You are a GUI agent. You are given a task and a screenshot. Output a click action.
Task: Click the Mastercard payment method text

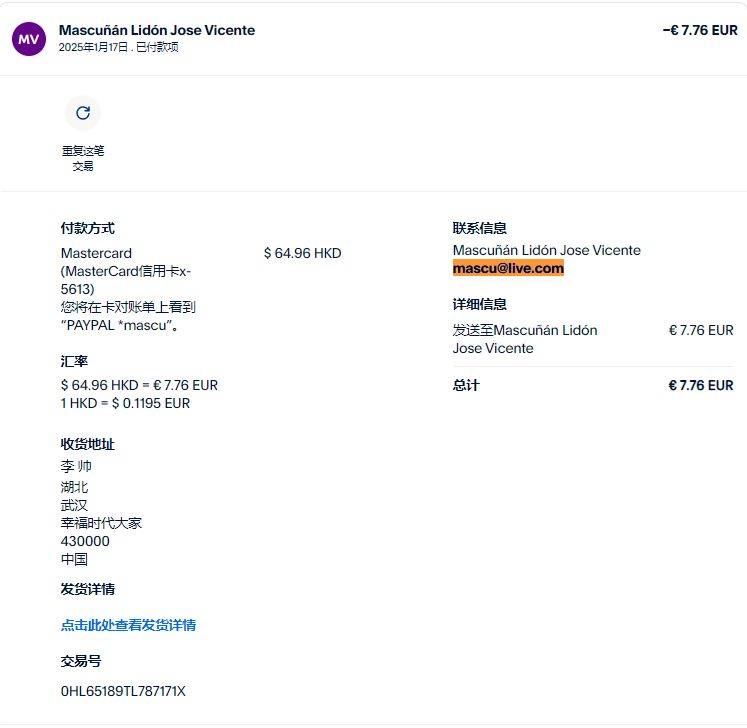96,253
